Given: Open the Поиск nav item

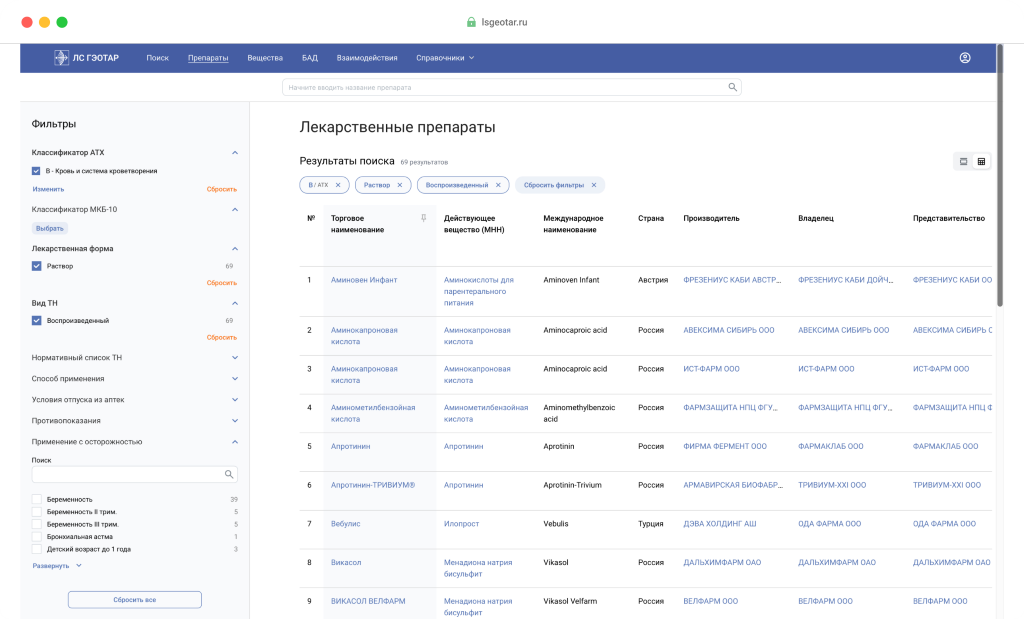Looking at the screenshot, I should click(x=157, y=58).
